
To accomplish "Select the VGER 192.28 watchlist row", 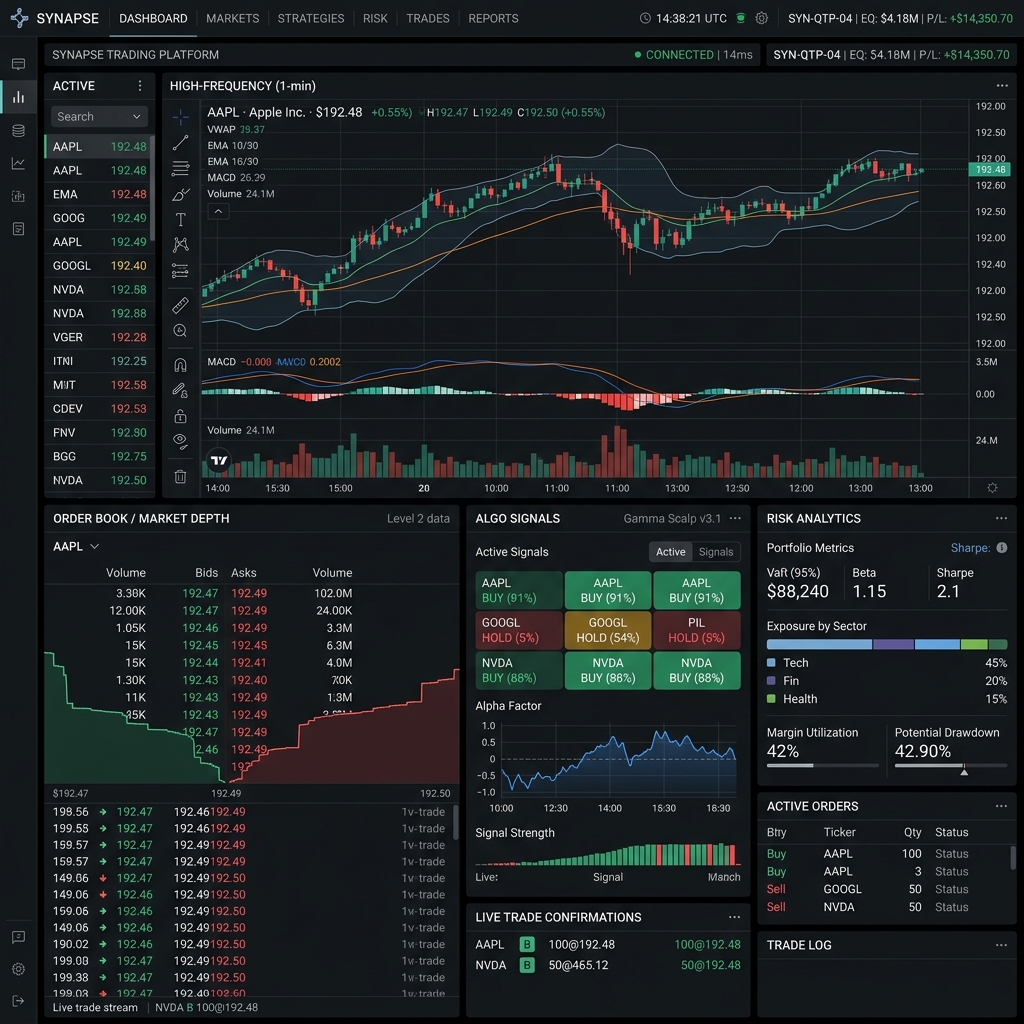I will pos(99,337).
